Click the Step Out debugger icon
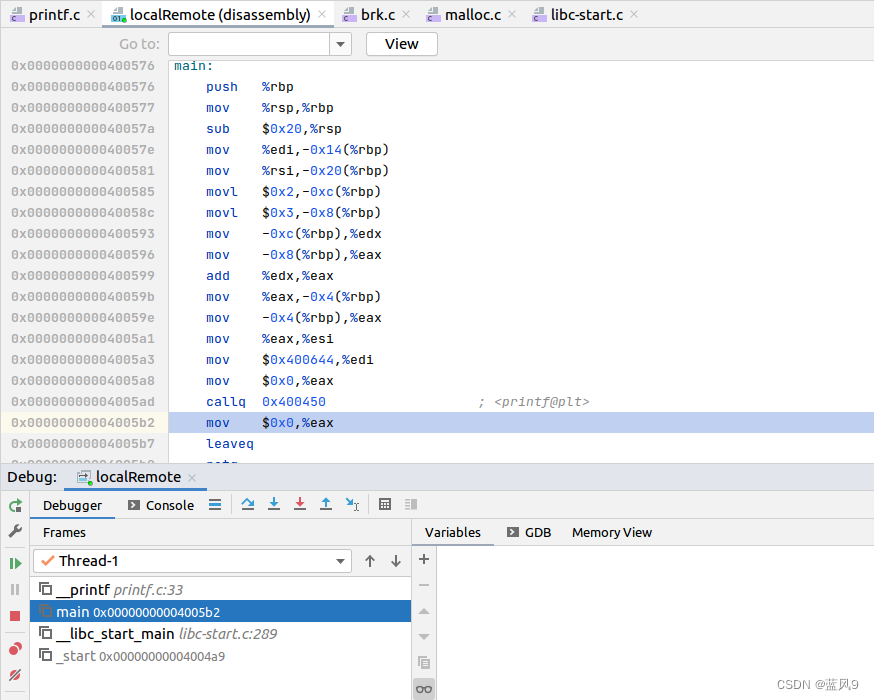 pos(326,504)
